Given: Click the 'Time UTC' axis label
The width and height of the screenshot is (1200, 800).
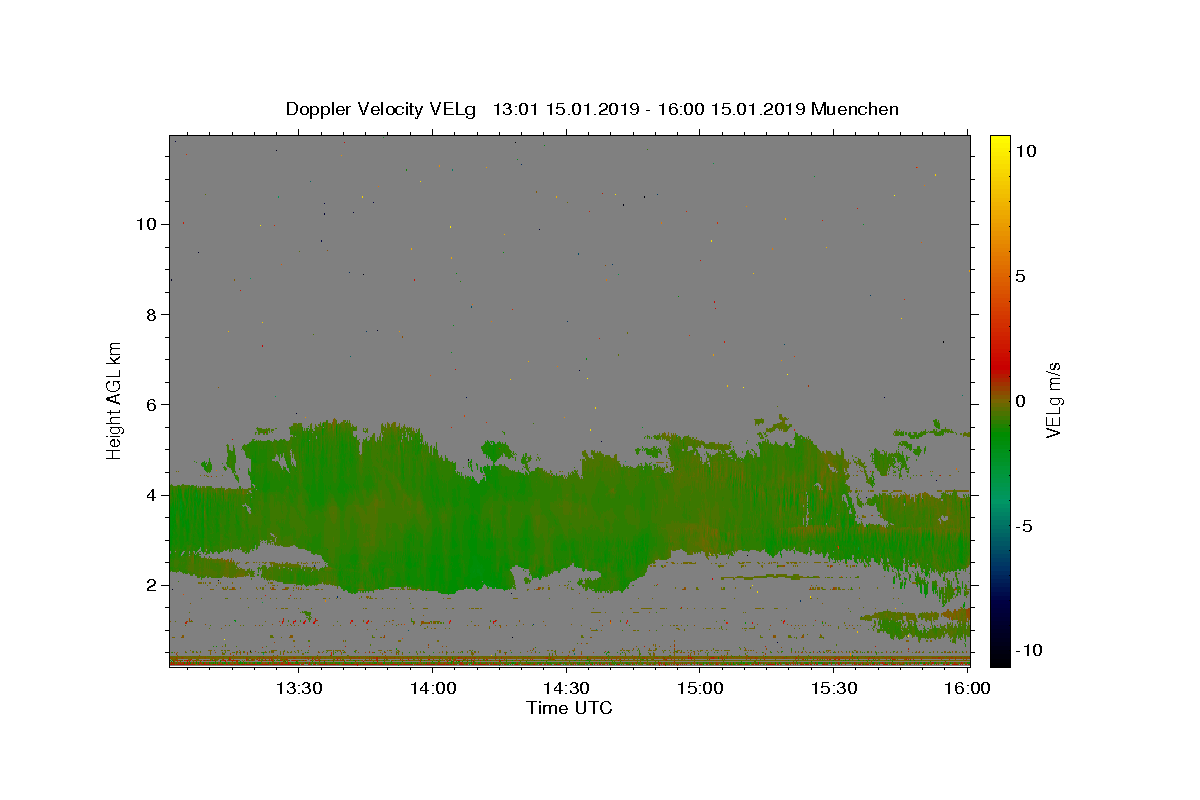Looking at the screenshot, I should [569, 708].
